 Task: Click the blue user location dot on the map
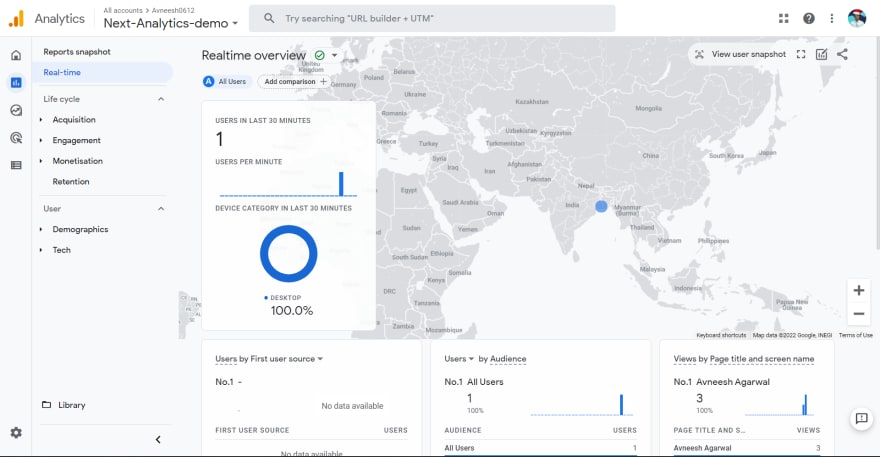[601, 207]
